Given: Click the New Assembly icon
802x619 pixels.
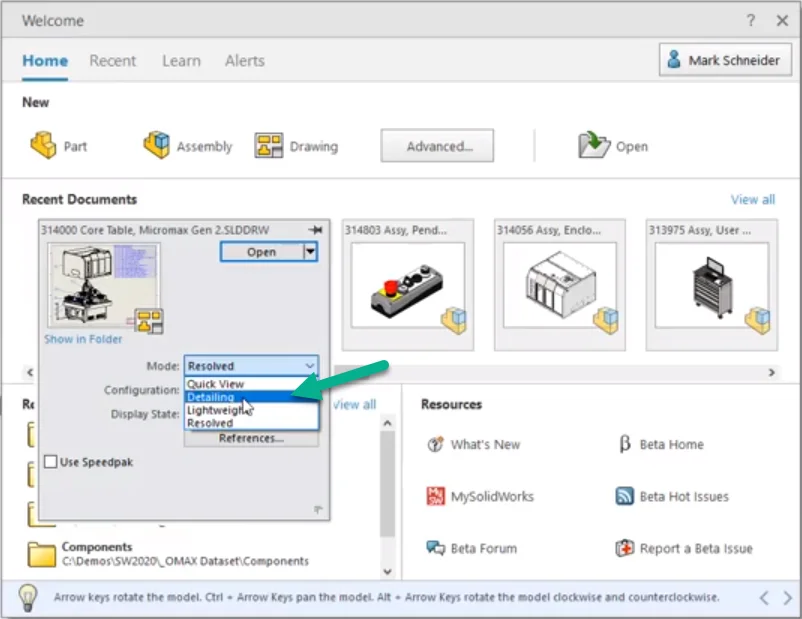Looking at the screenshot, I should coord(157,146).
